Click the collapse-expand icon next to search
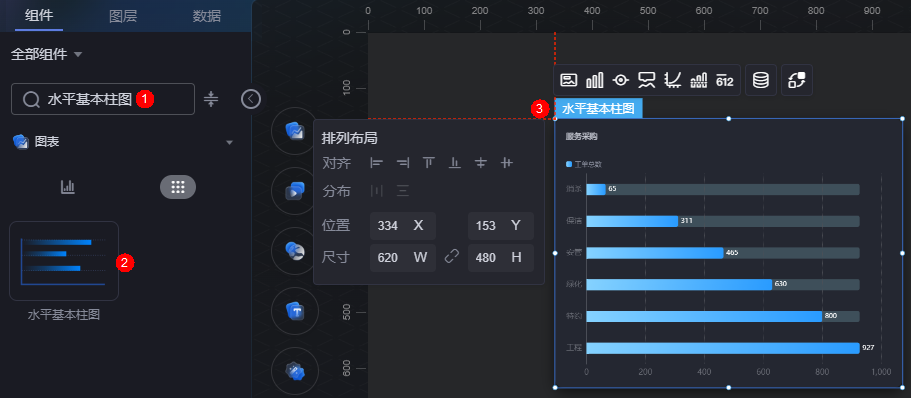Screen dimensions: 911x398 click(211, 99)
